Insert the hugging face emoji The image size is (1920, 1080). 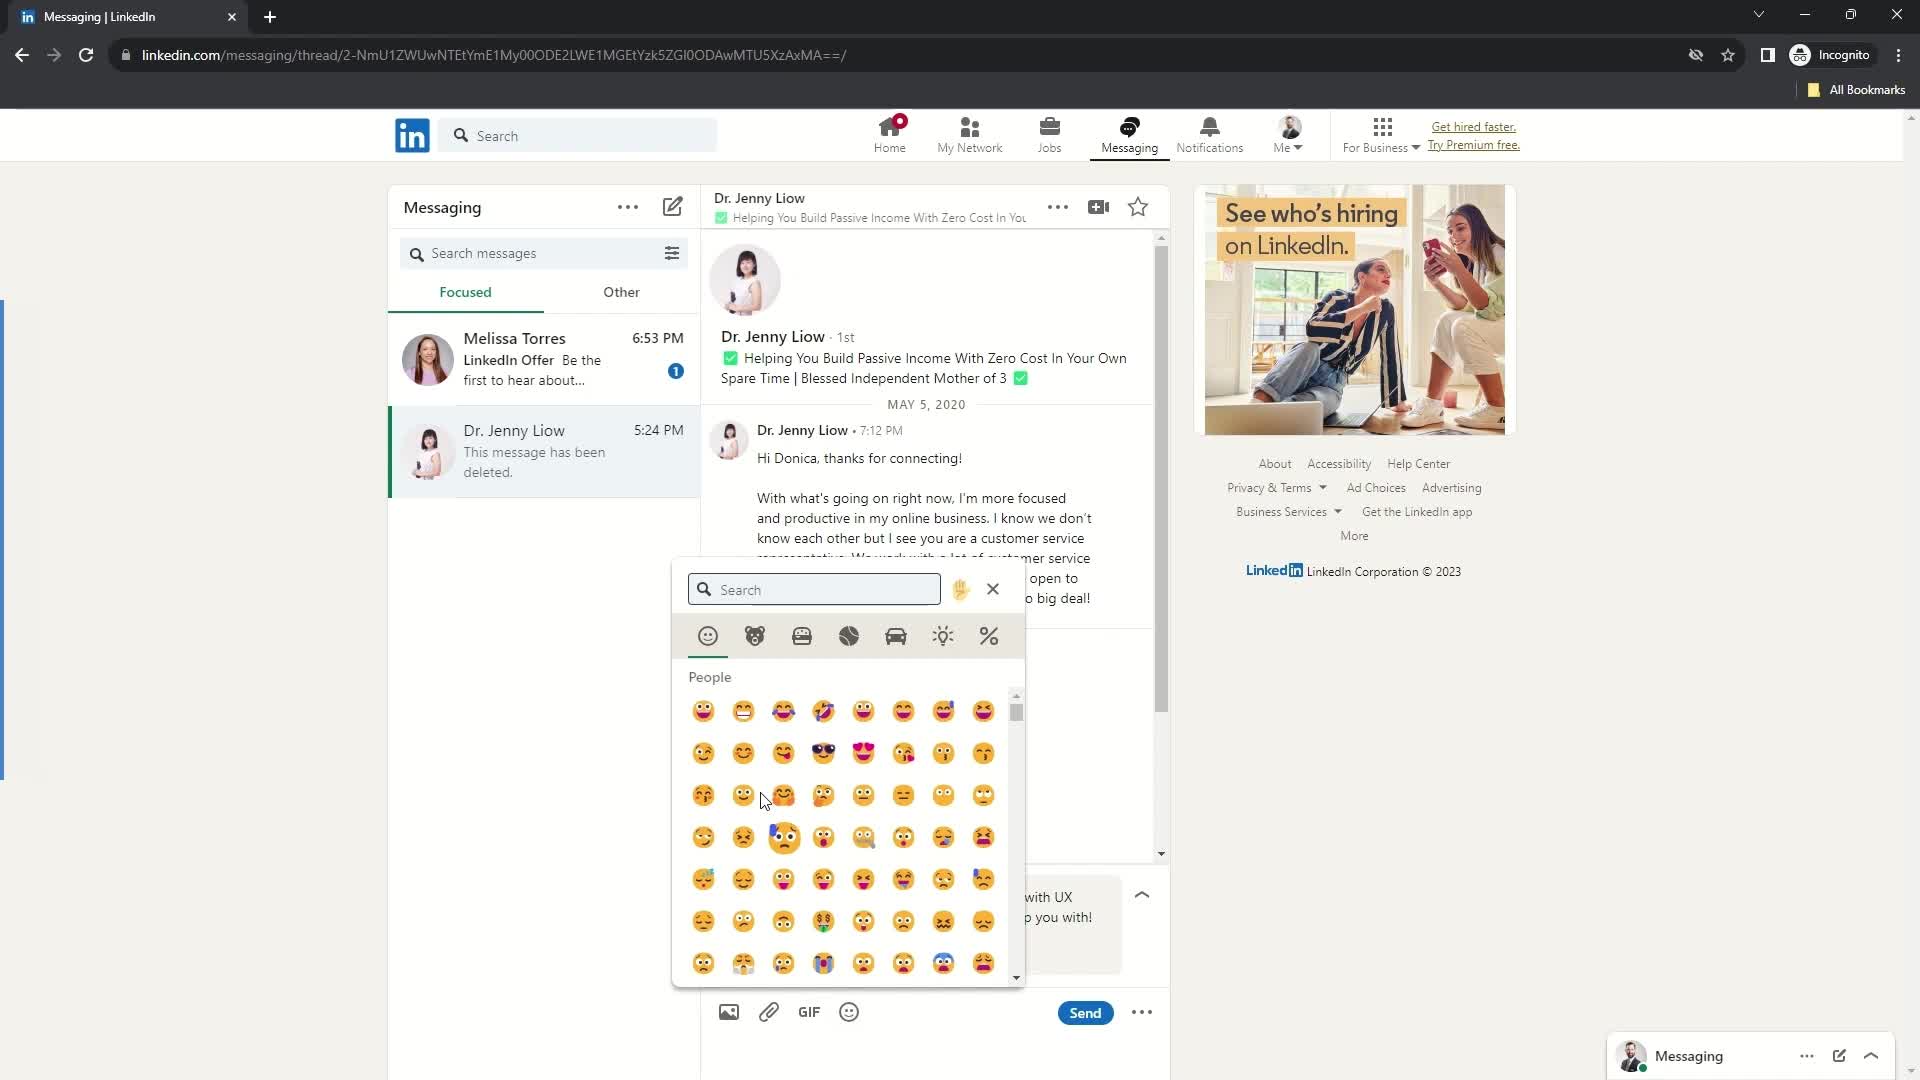(x=783, y=795)
